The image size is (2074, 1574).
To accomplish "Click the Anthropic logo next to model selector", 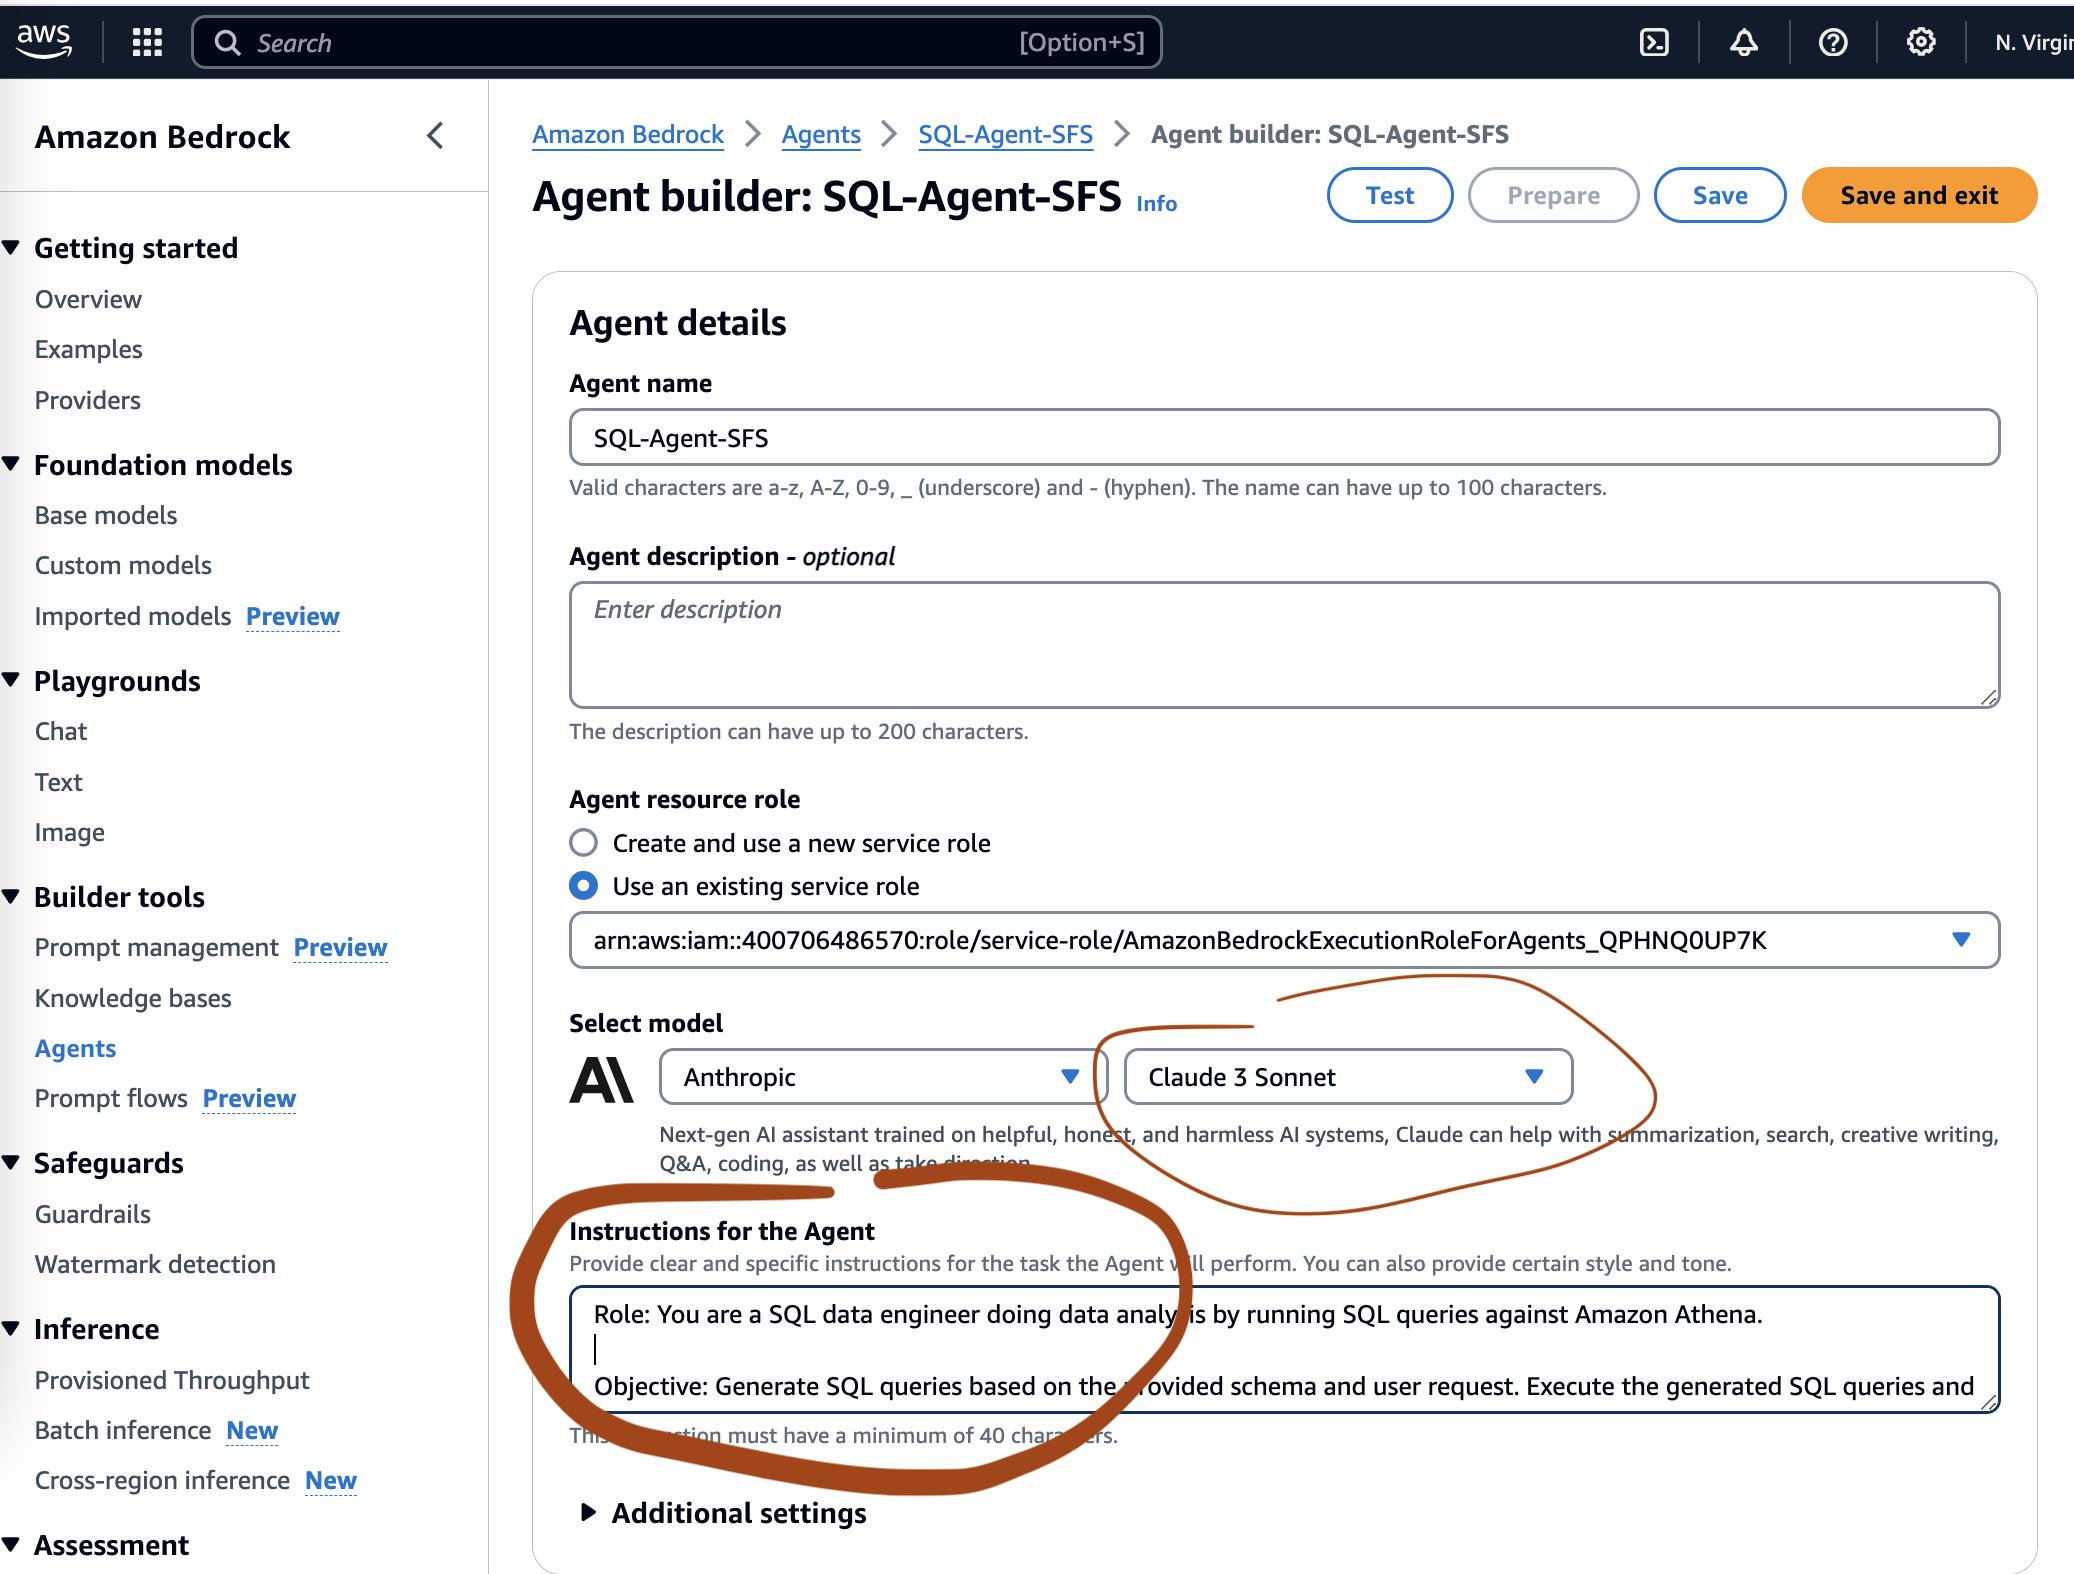I will tap(601, 1079).
